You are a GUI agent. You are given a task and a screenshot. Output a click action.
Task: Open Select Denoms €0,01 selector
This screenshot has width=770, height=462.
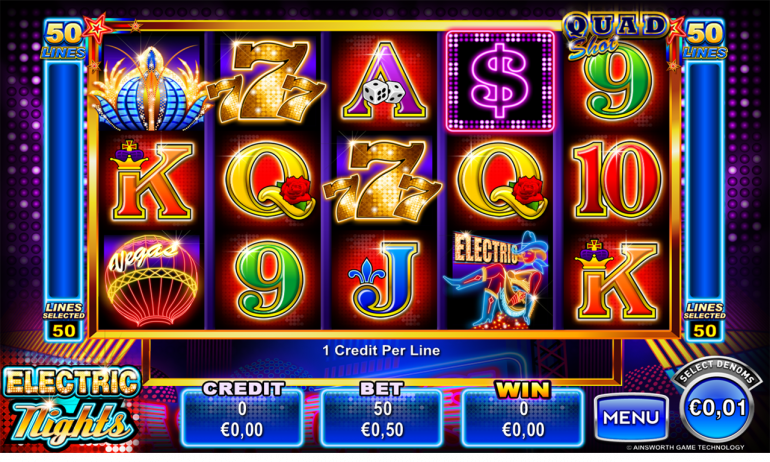pos(718,403)
